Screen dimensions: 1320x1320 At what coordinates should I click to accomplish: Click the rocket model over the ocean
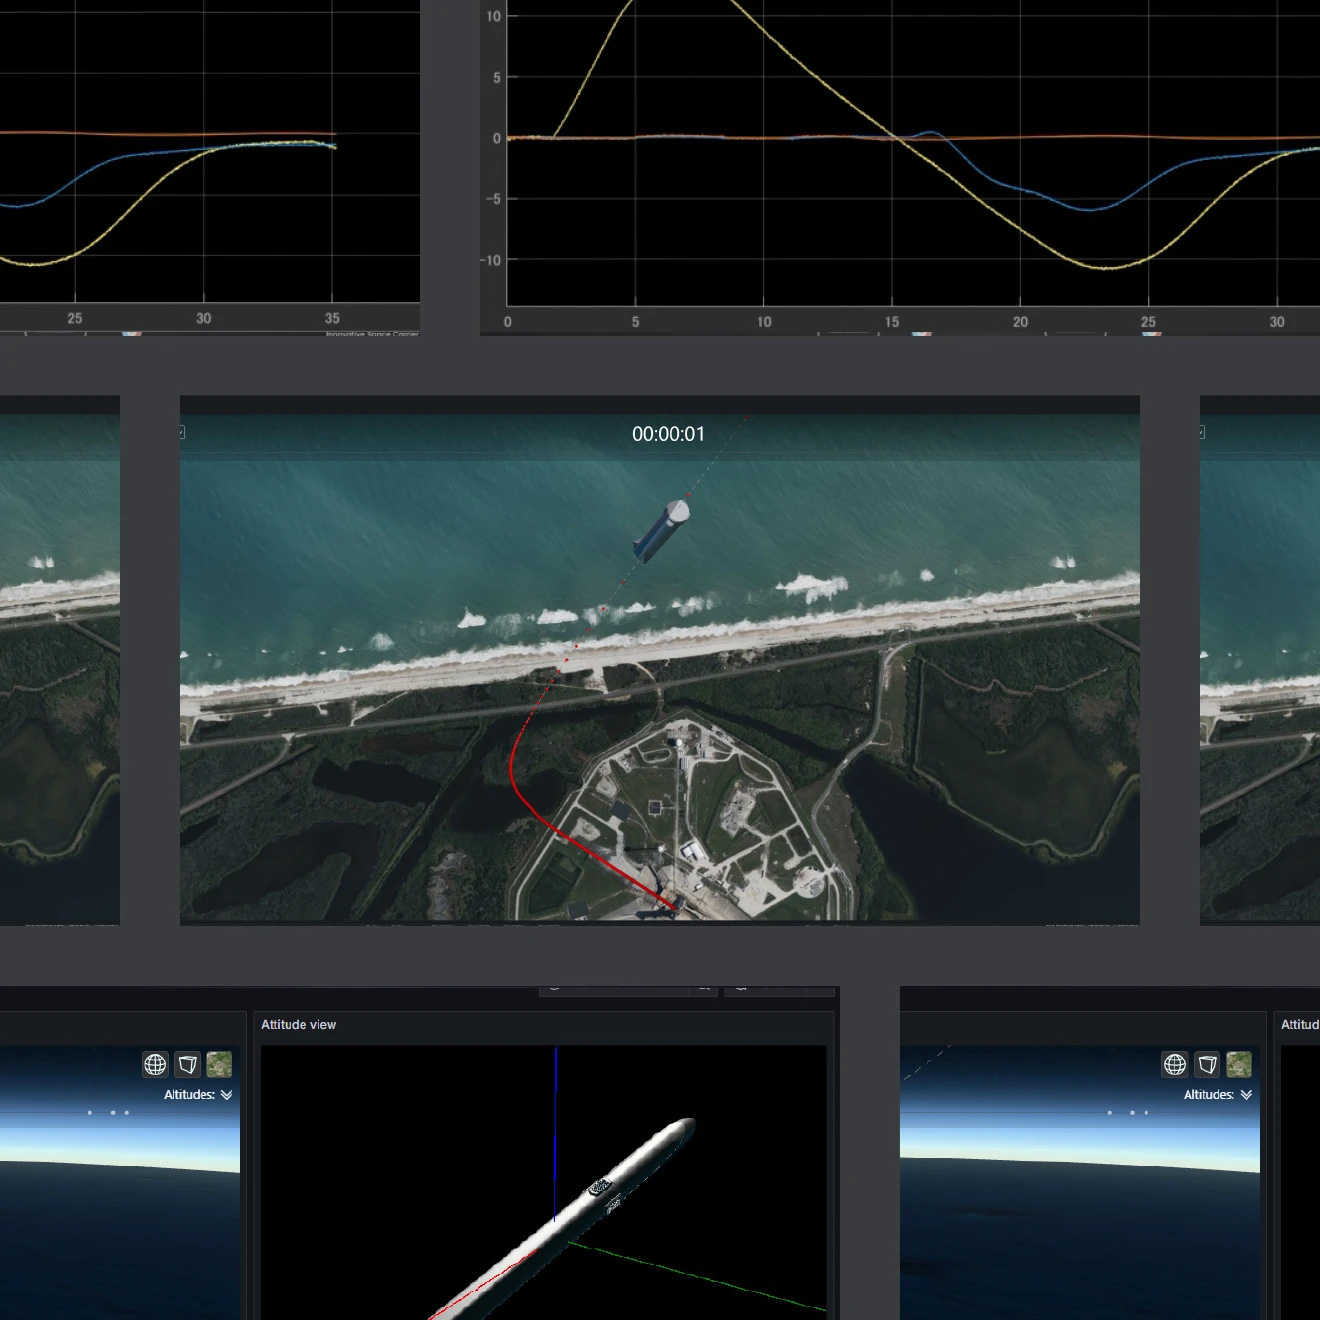coord(661,532)
